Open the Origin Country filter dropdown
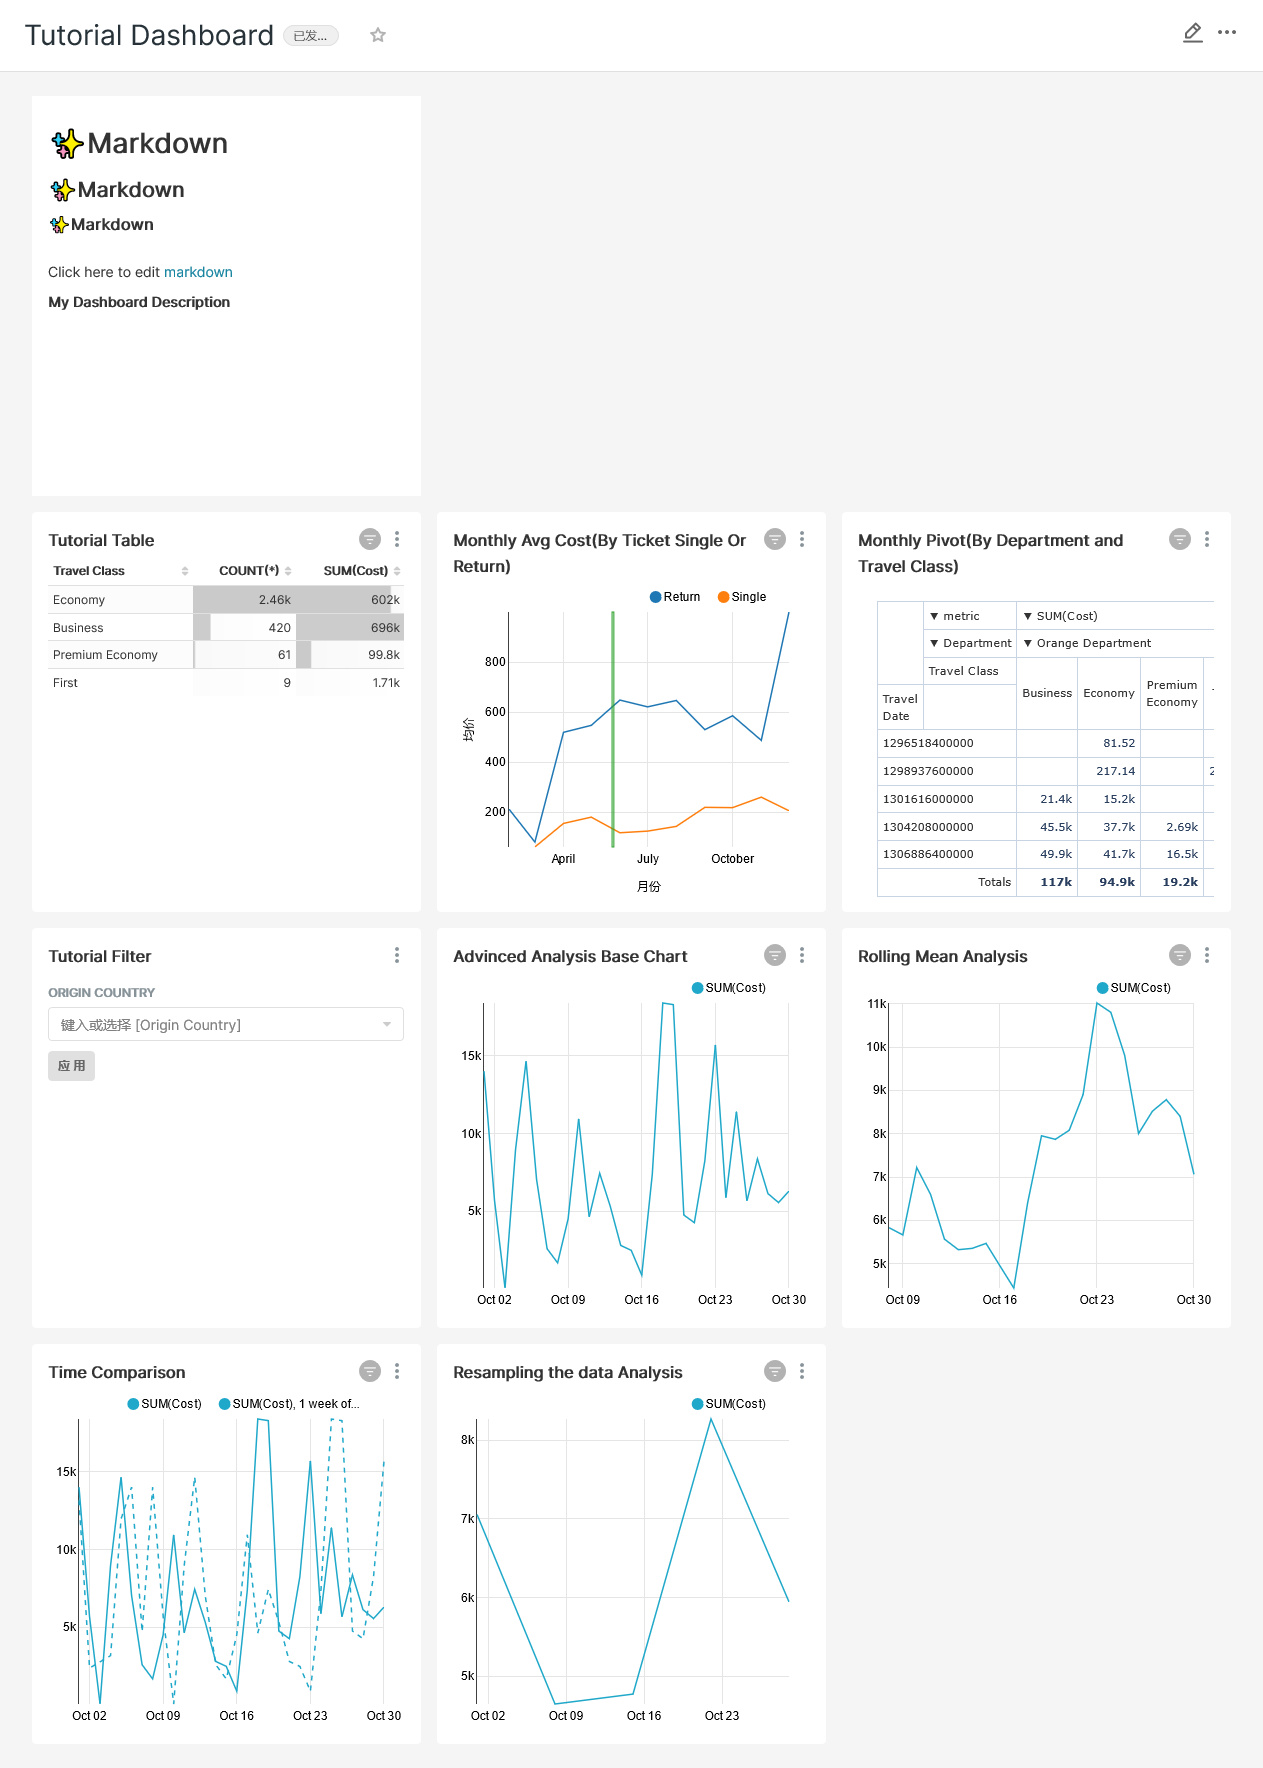 point(226,1024)
